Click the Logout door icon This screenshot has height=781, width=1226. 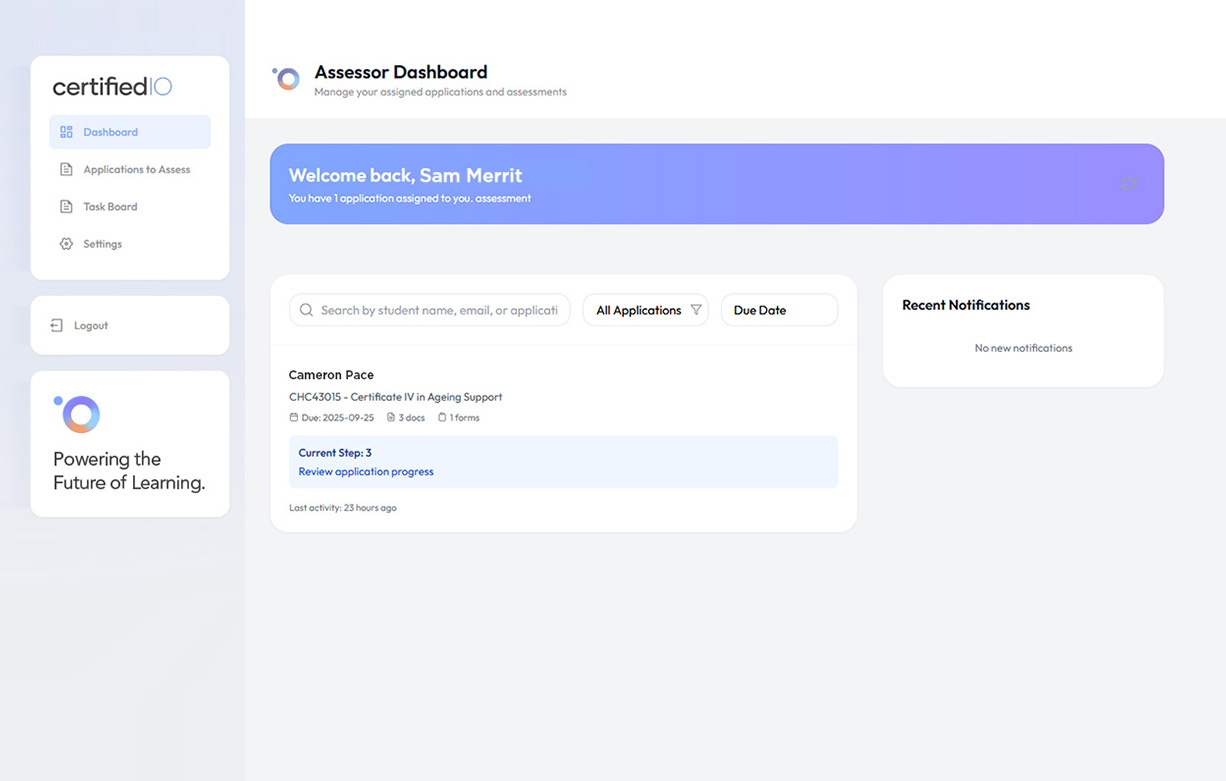[x=57, y=326]
